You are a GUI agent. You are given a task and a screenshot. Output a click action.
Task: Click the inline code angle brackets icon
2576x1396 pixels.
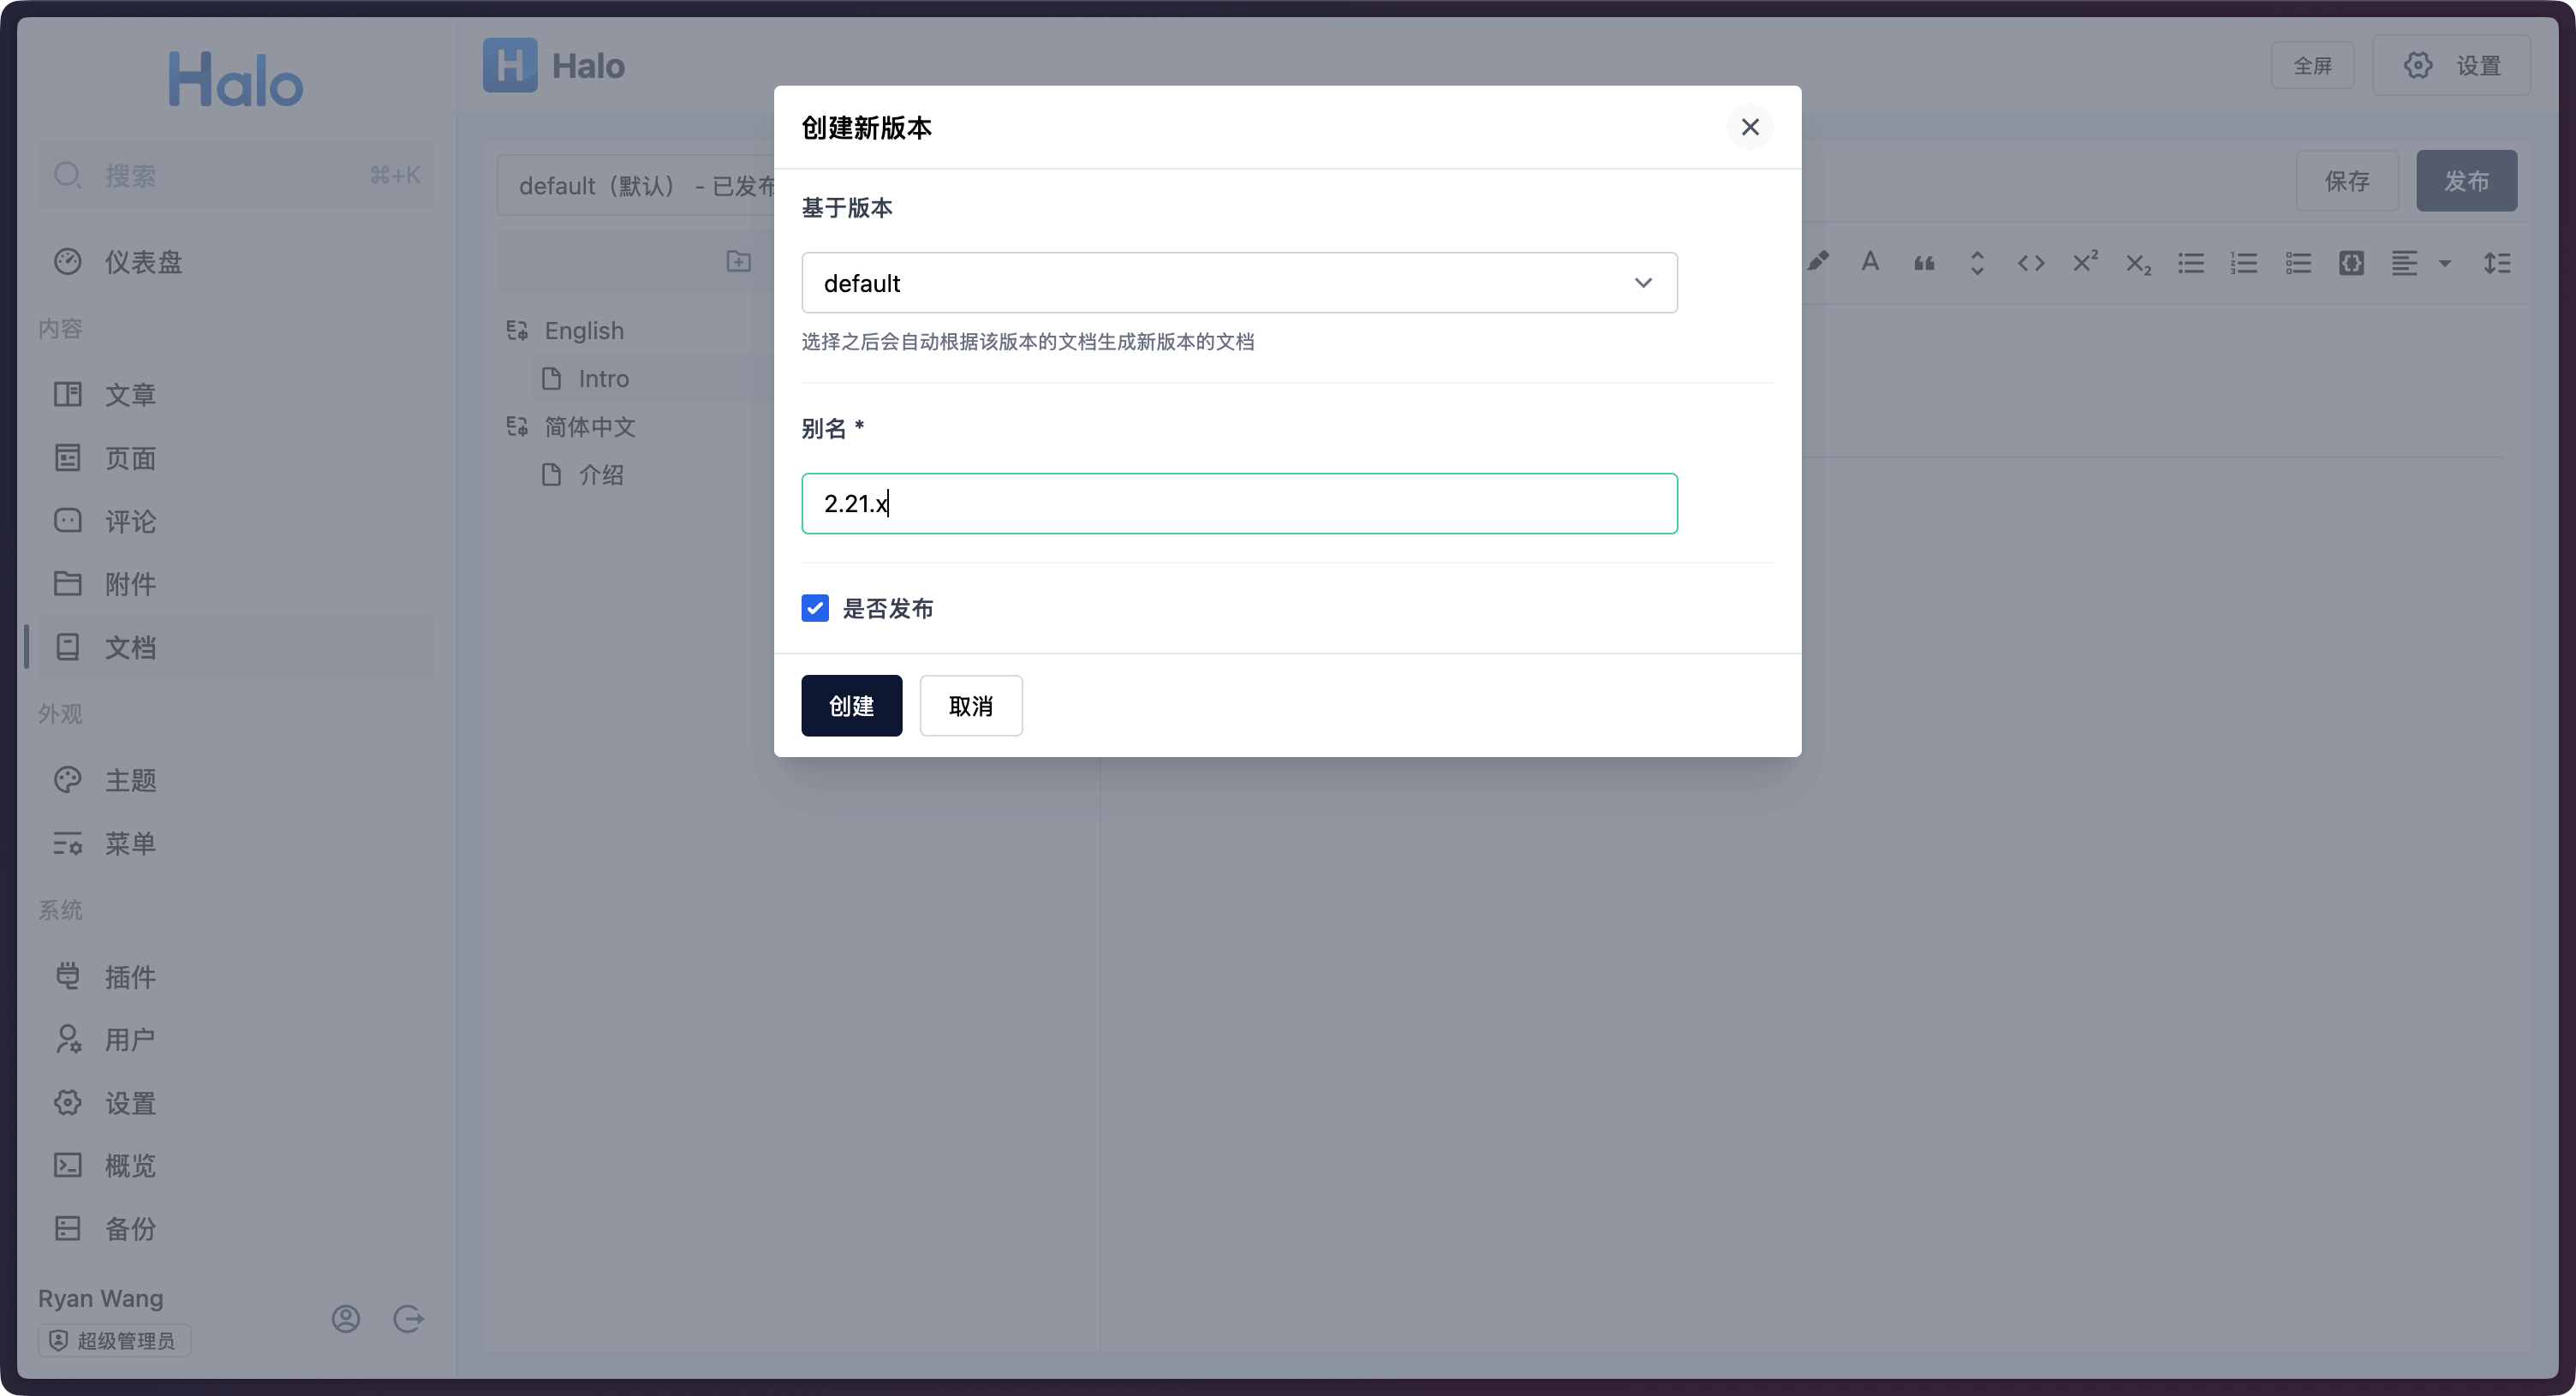click(2031, 263)
